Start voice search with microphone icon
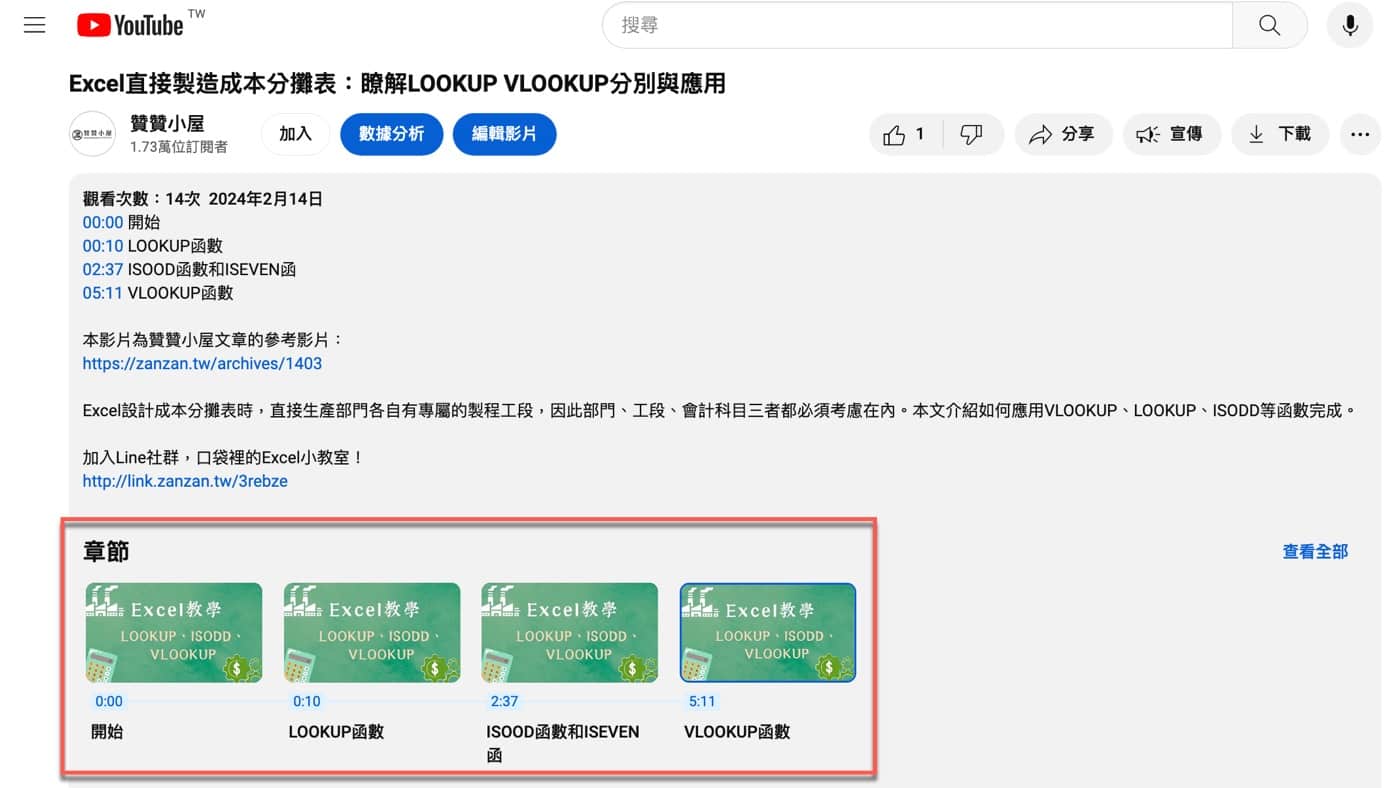 [1350, 25]
